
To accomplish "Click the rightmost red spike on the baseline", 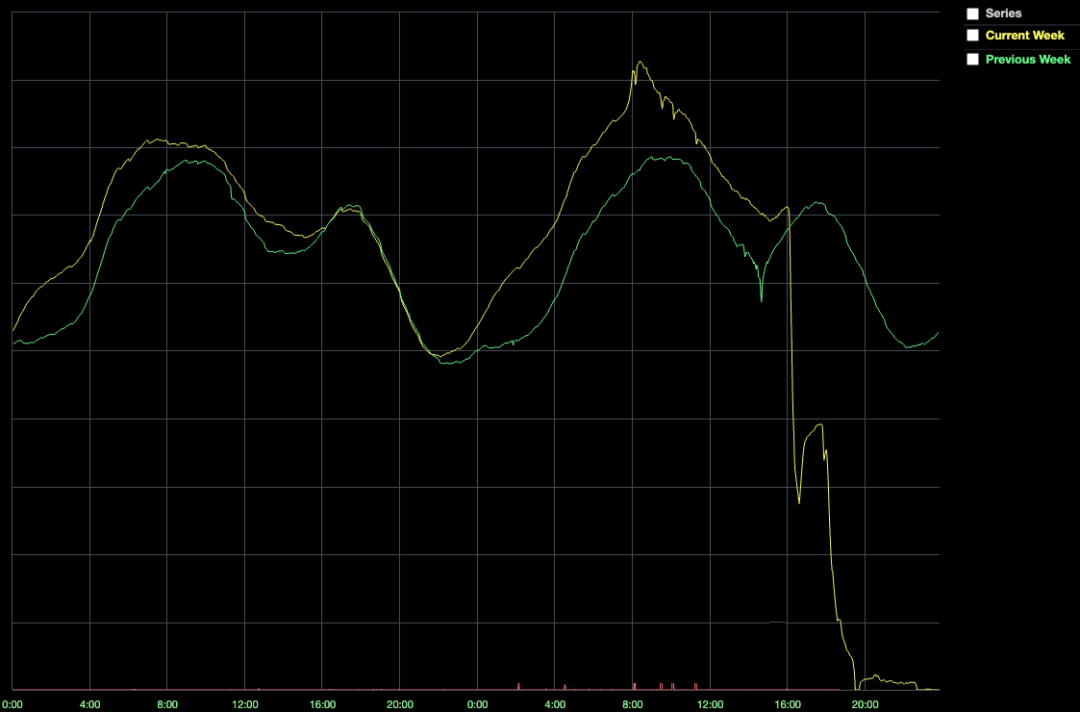I will click(695, 686).
